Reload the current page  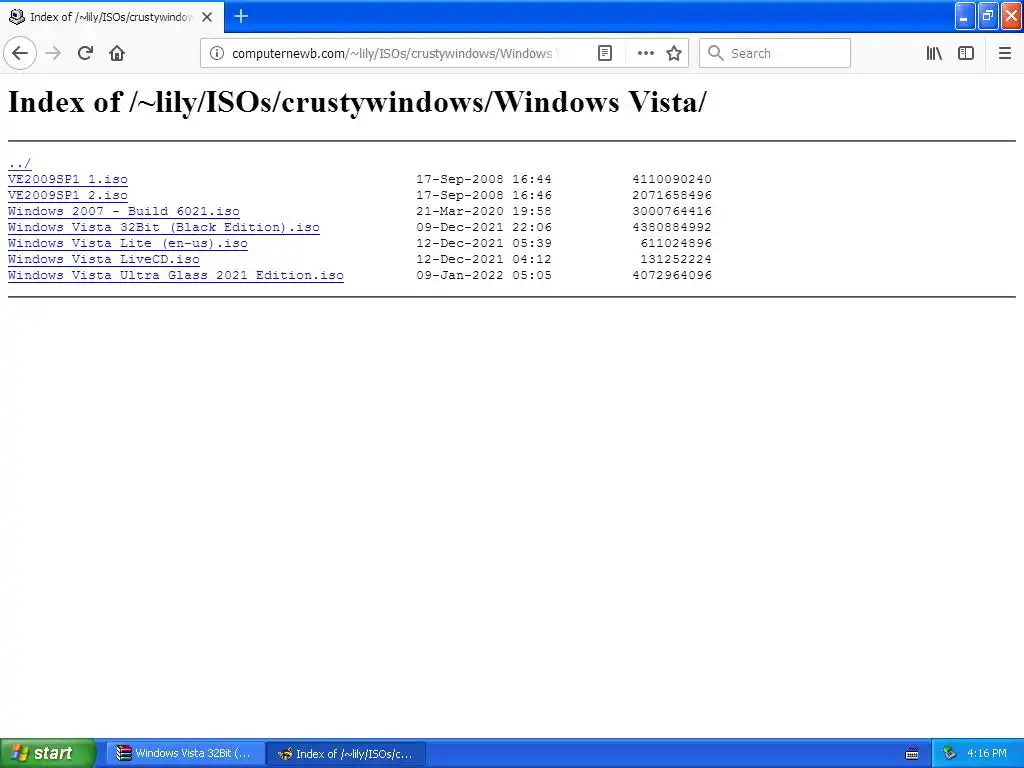click(x=85, y=53)
